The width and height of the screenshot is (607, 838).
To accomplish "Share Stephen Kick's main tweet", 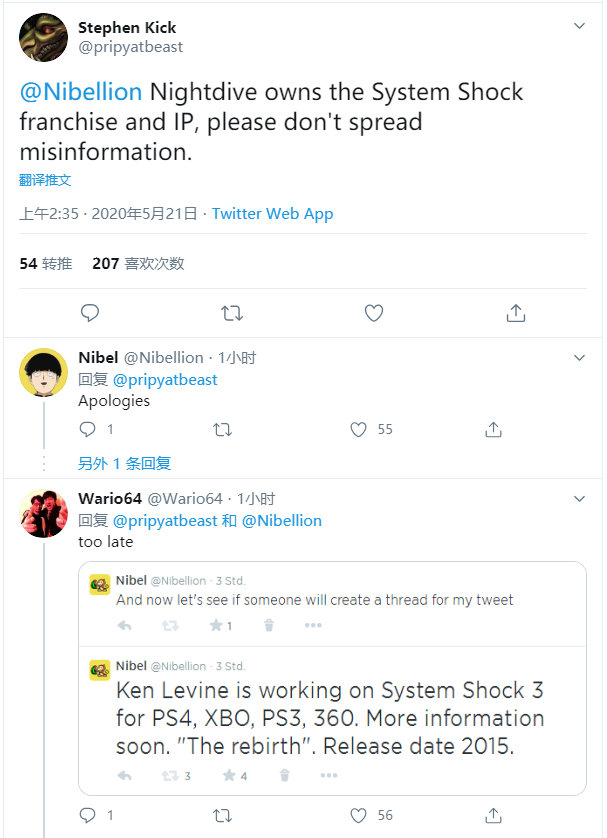I will click(516, 313).
